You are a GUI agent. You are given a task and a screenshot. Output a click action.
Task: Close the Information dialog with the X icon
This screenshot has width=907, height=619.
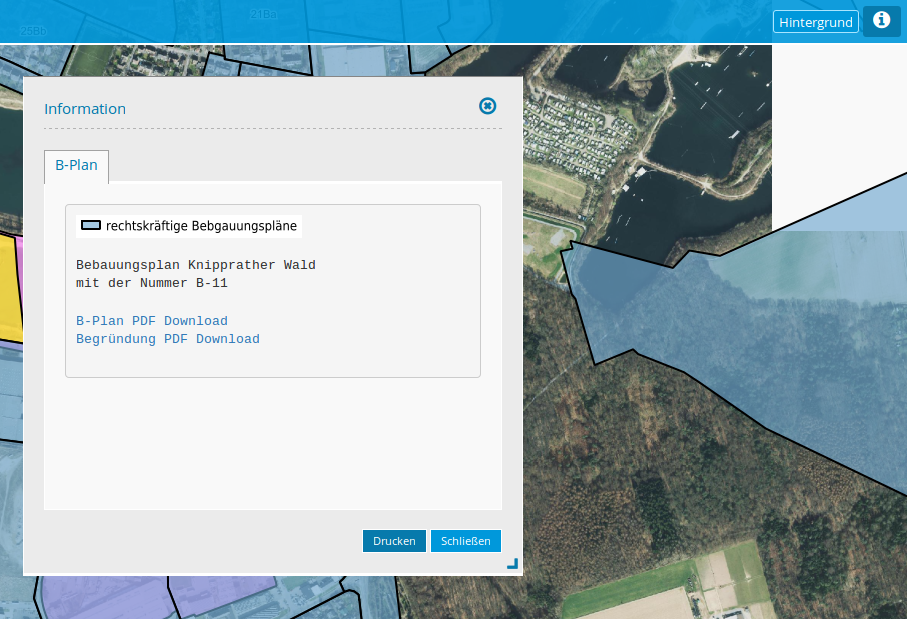click(x=487, y=106)
